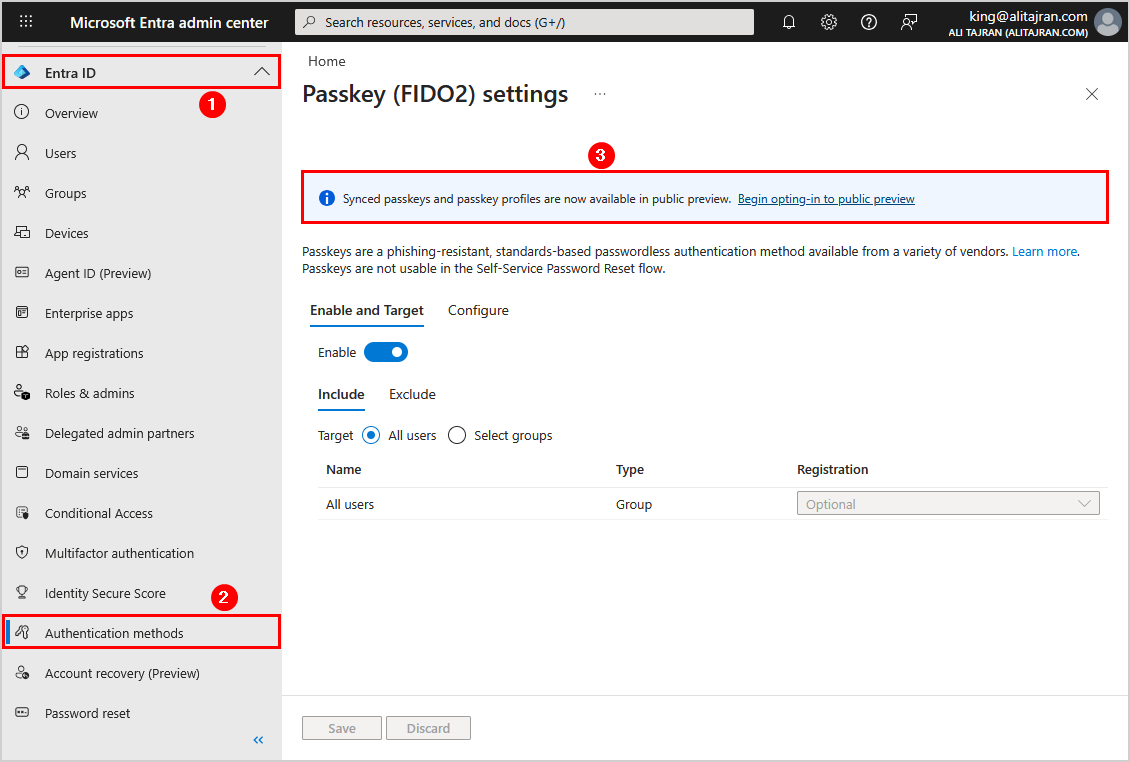Click the Conditional Access icon
The height and width of the screenshot is (762, 1130).
(22, 513)
